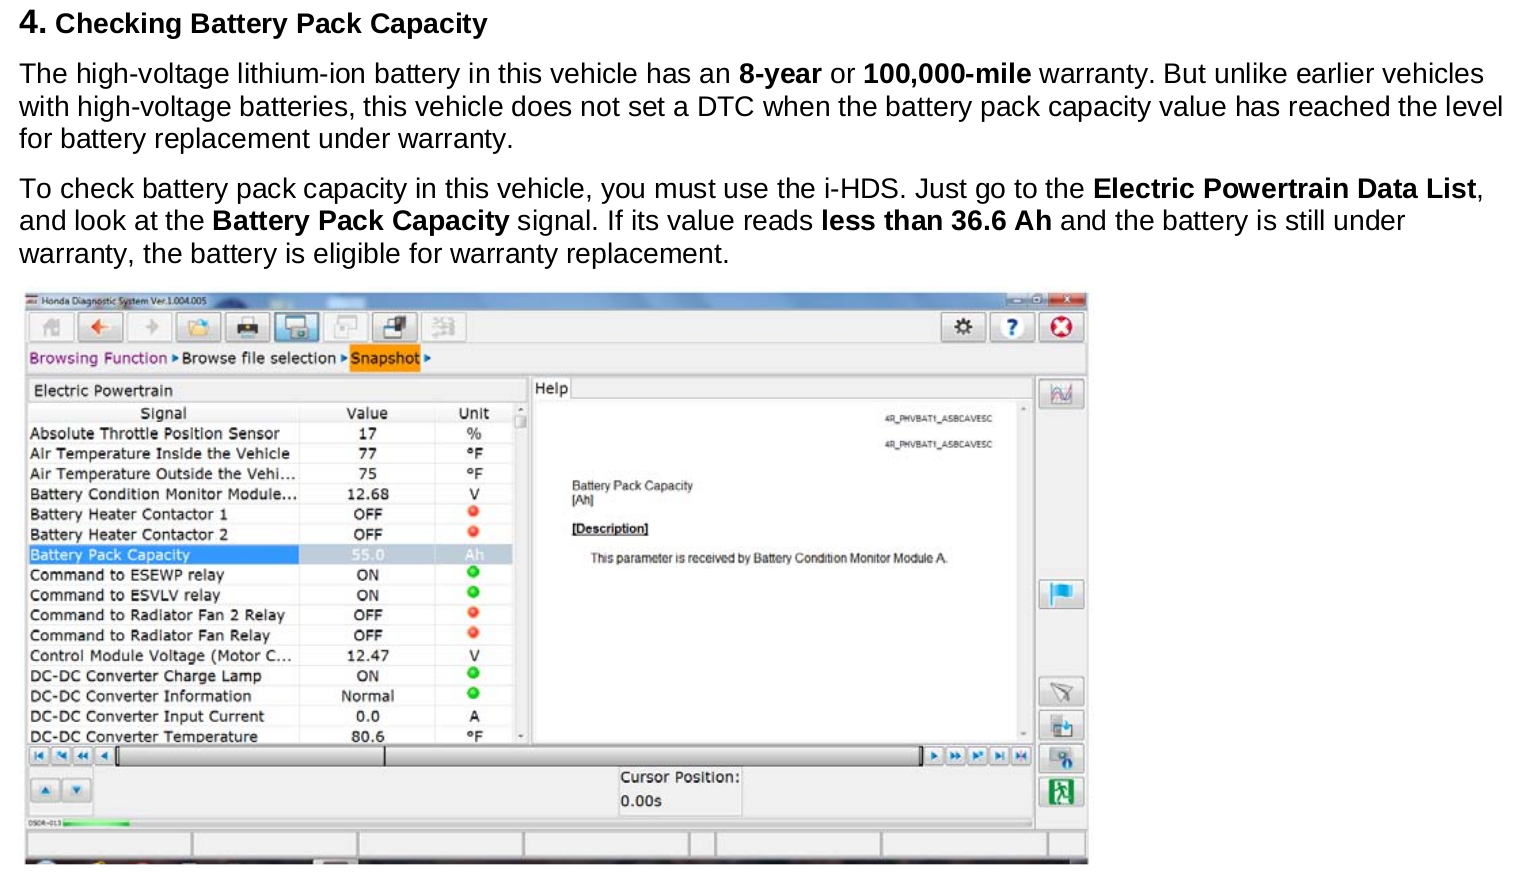Expand the Snapshot breadcrumb arrow
This screenshot has width=1516, height=876.
point(425,358)
